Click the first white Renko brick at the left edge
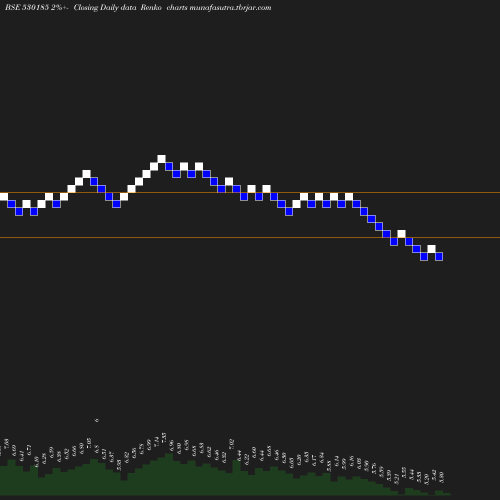 click(4, 196)
